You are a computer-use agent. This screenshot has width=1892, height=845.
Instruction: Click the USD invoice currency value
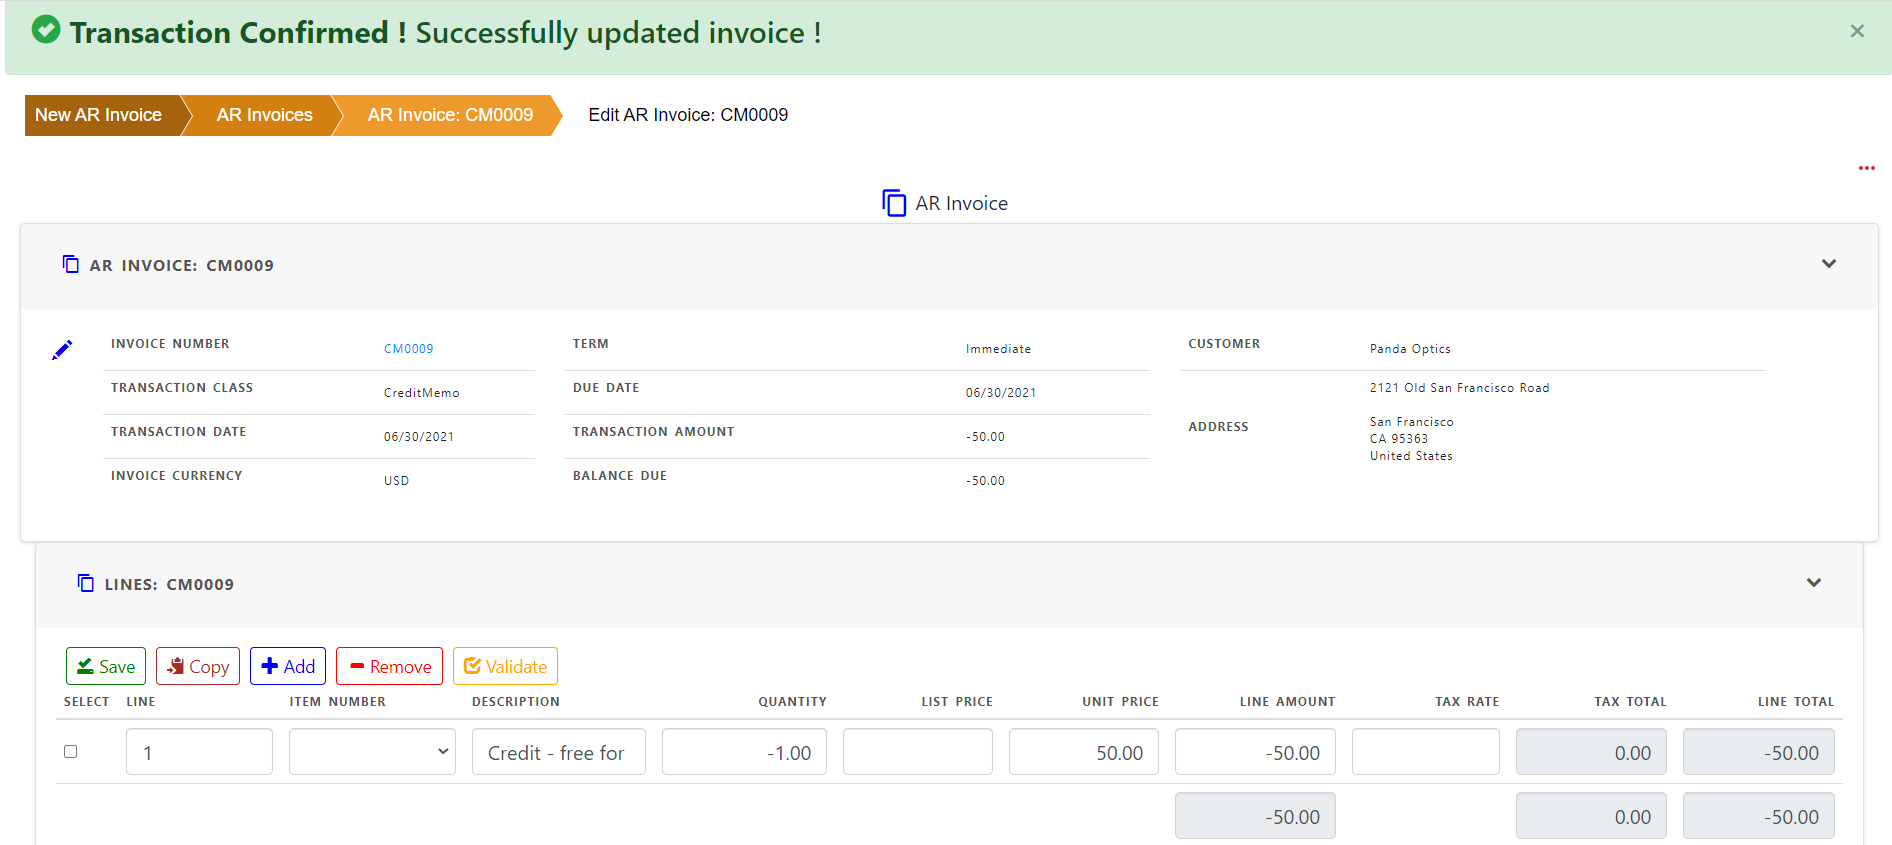pos(396,481)
